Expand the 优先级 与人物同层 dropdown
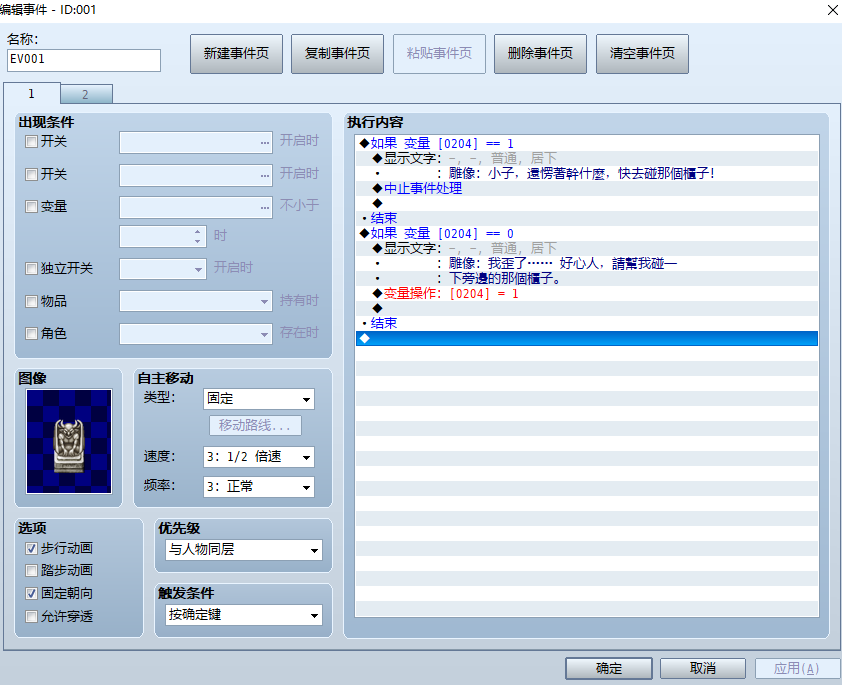Screen dimensions: 842x685 point(244,550)
